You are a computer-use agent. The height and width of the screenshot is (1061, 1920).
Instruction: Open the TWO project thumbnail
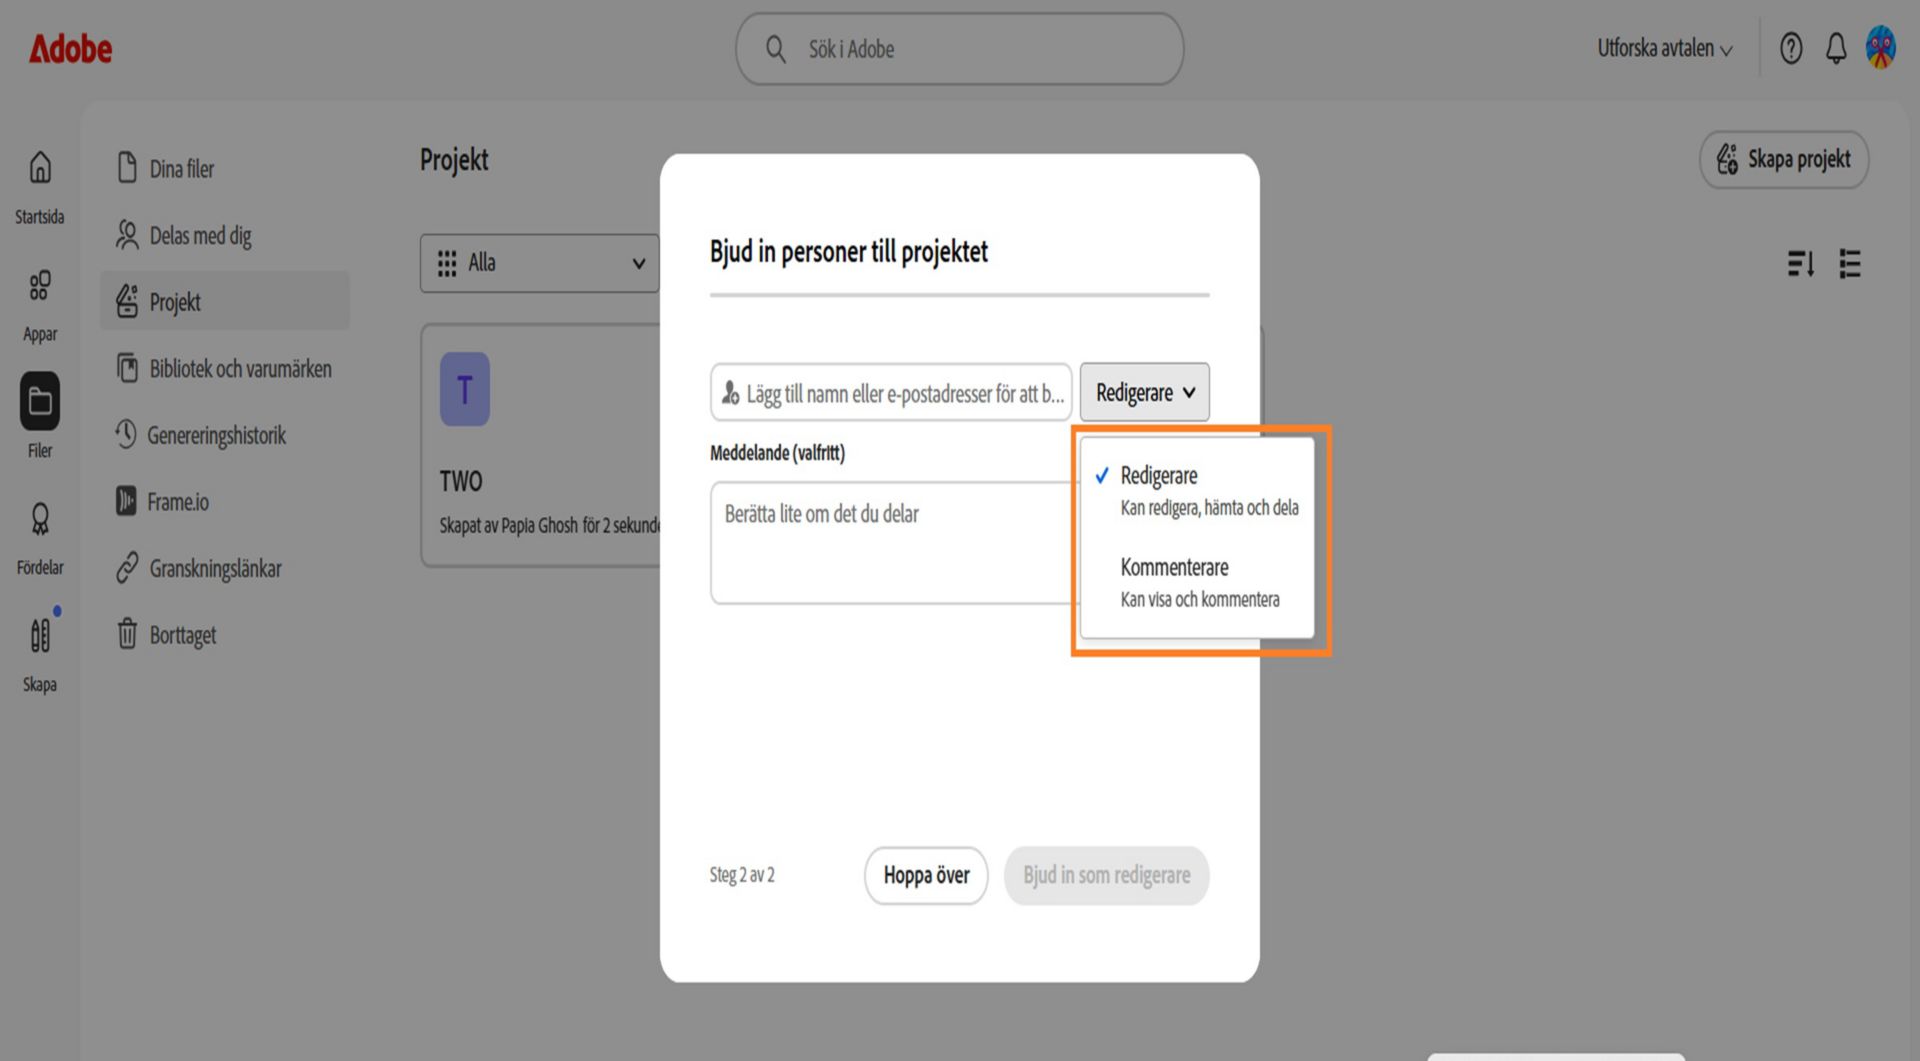pos(465,389)
